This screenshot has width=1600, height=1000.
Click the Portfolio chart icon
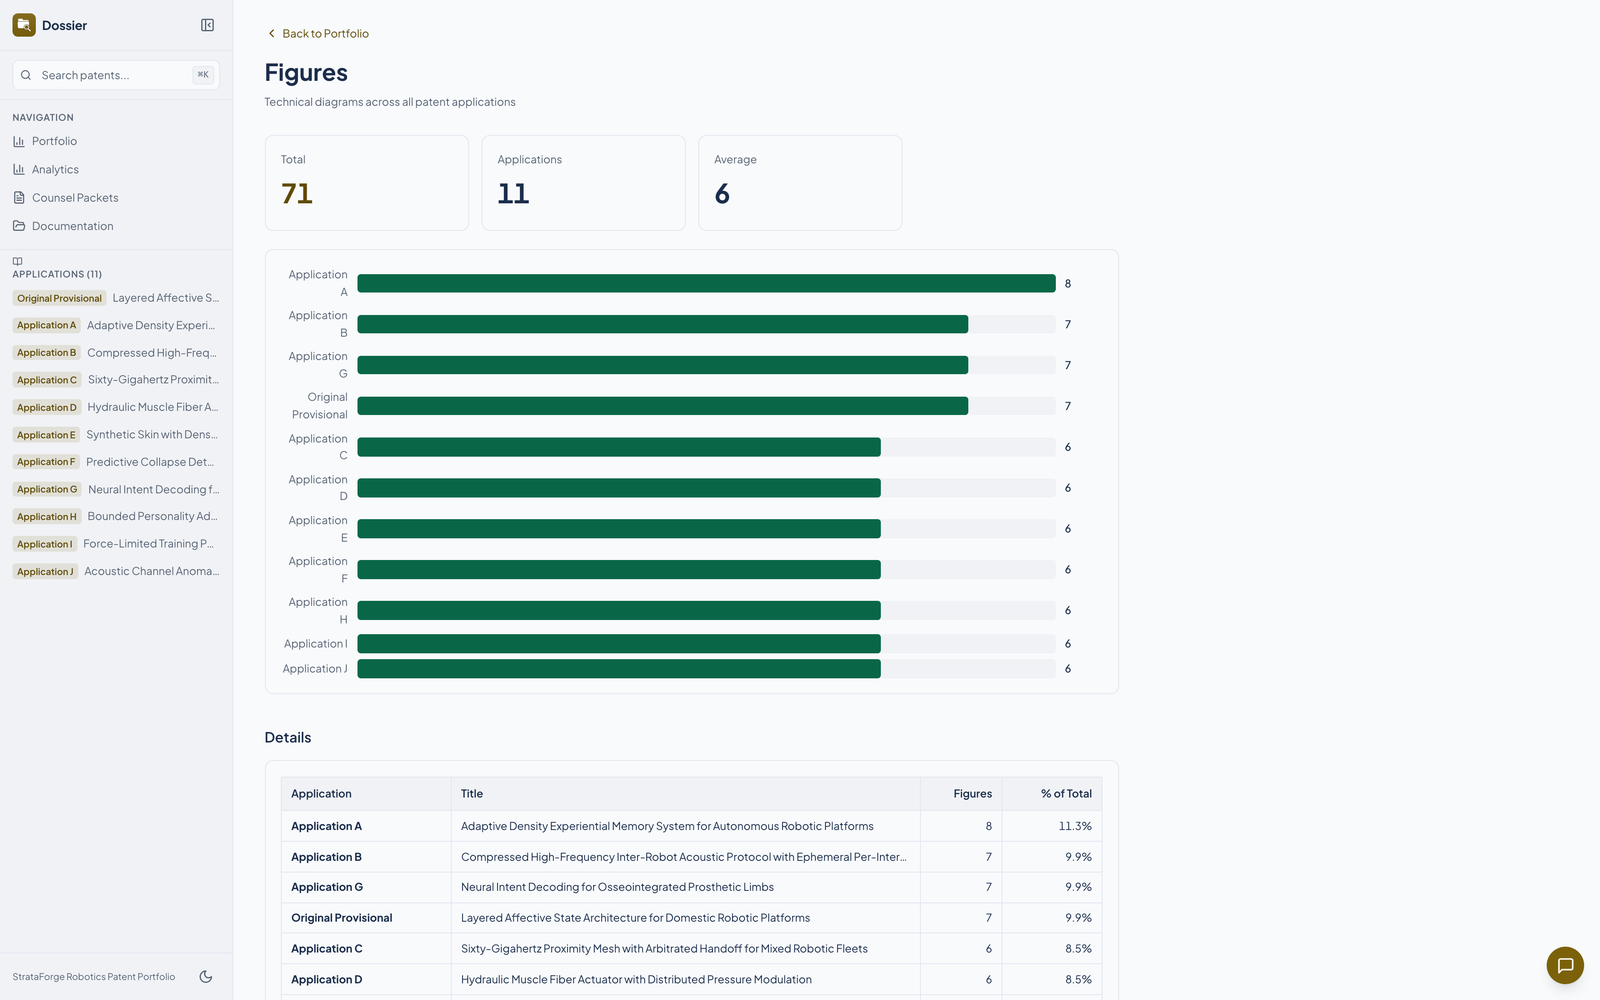coord(19,141)
